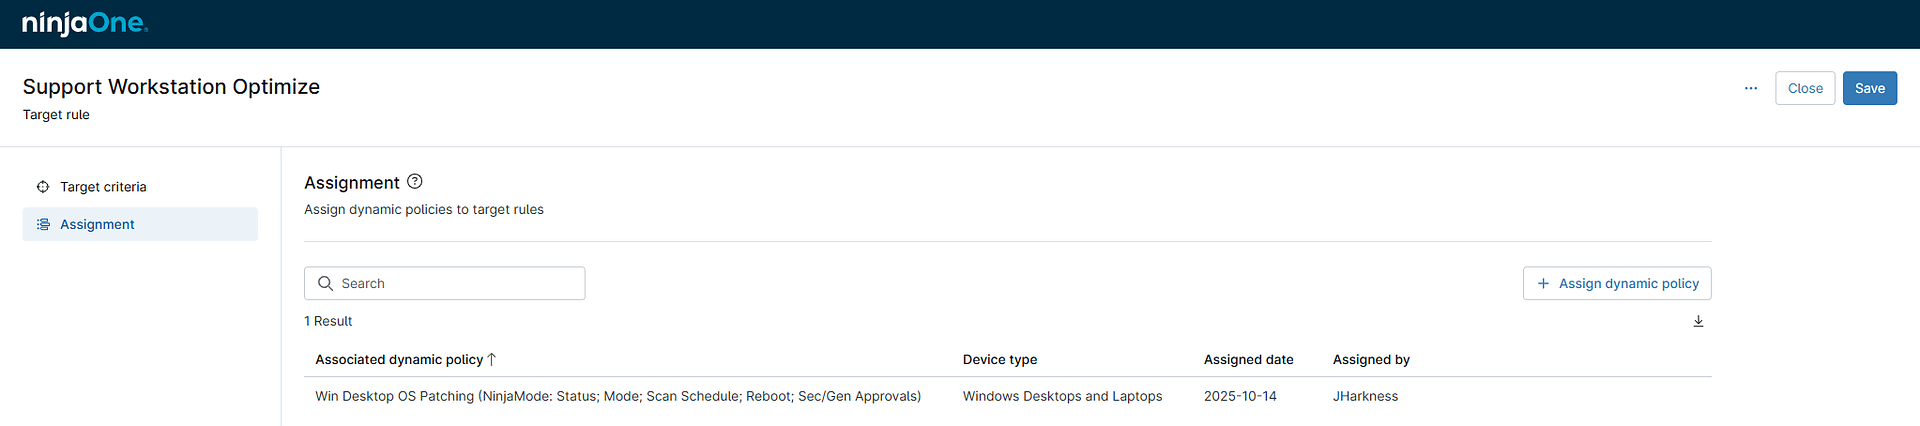This screenshot has height=426, width=1920.
Task: Click the Assignment list icon in the sidebar
Action: pos(43,224)
